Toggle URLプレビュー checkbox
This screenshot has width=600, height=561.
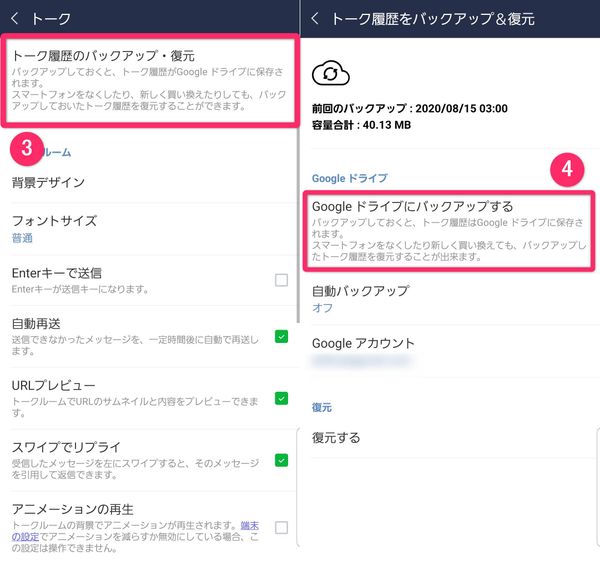(281, 398)
